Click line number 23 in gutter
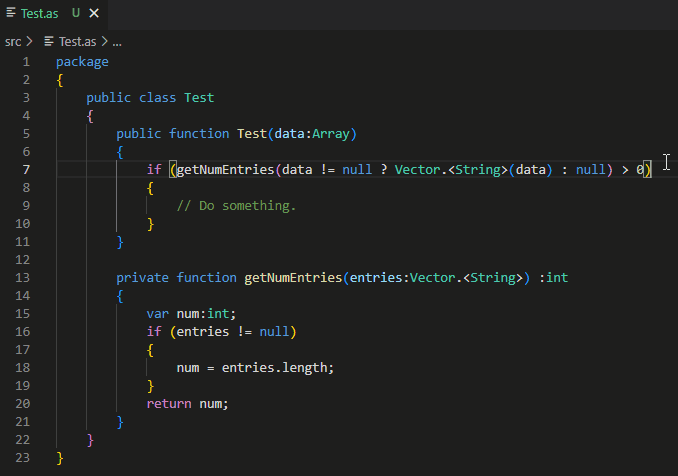678x476 pixels. [x=22, y=457]
